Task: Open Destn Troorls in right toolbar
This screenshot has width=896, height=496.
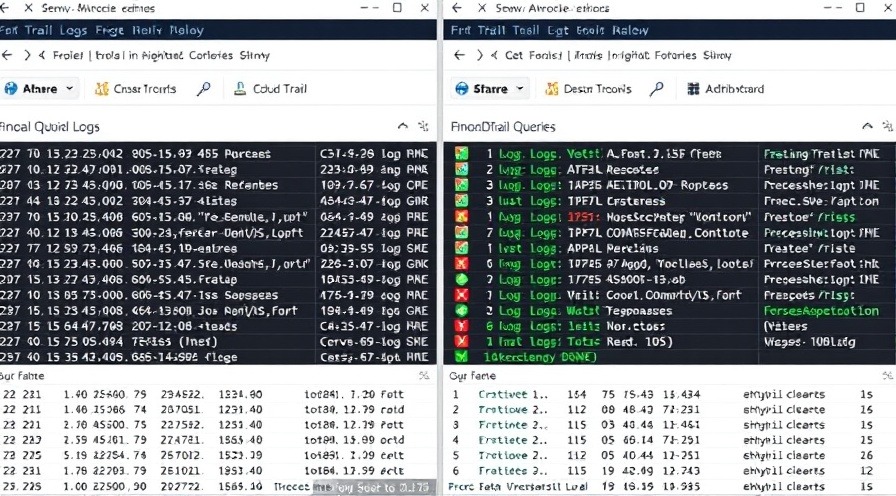Action: click(588, 89)
